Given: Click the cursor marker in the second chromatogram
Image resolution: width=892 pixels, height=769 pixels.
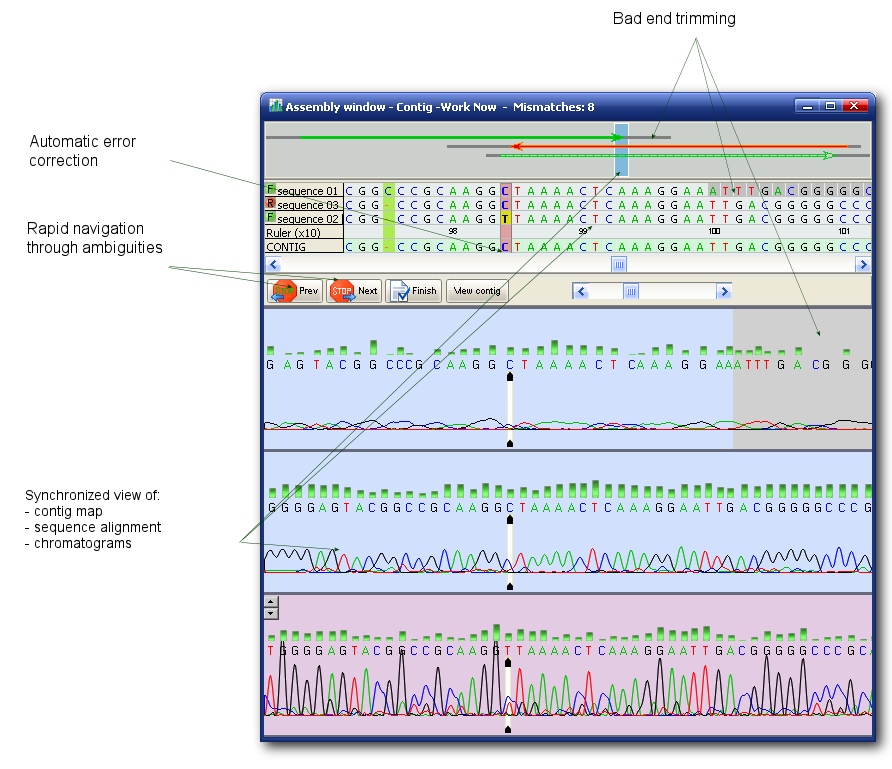Looking at the screenshot, I should pos(510,553).
